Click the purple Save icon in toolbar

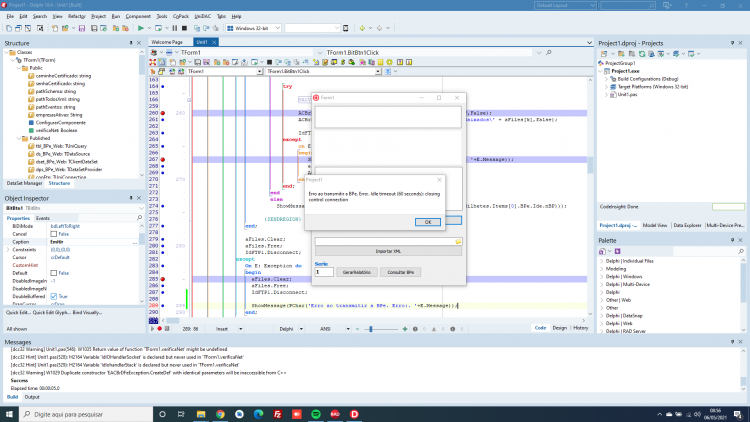point(82,28)
